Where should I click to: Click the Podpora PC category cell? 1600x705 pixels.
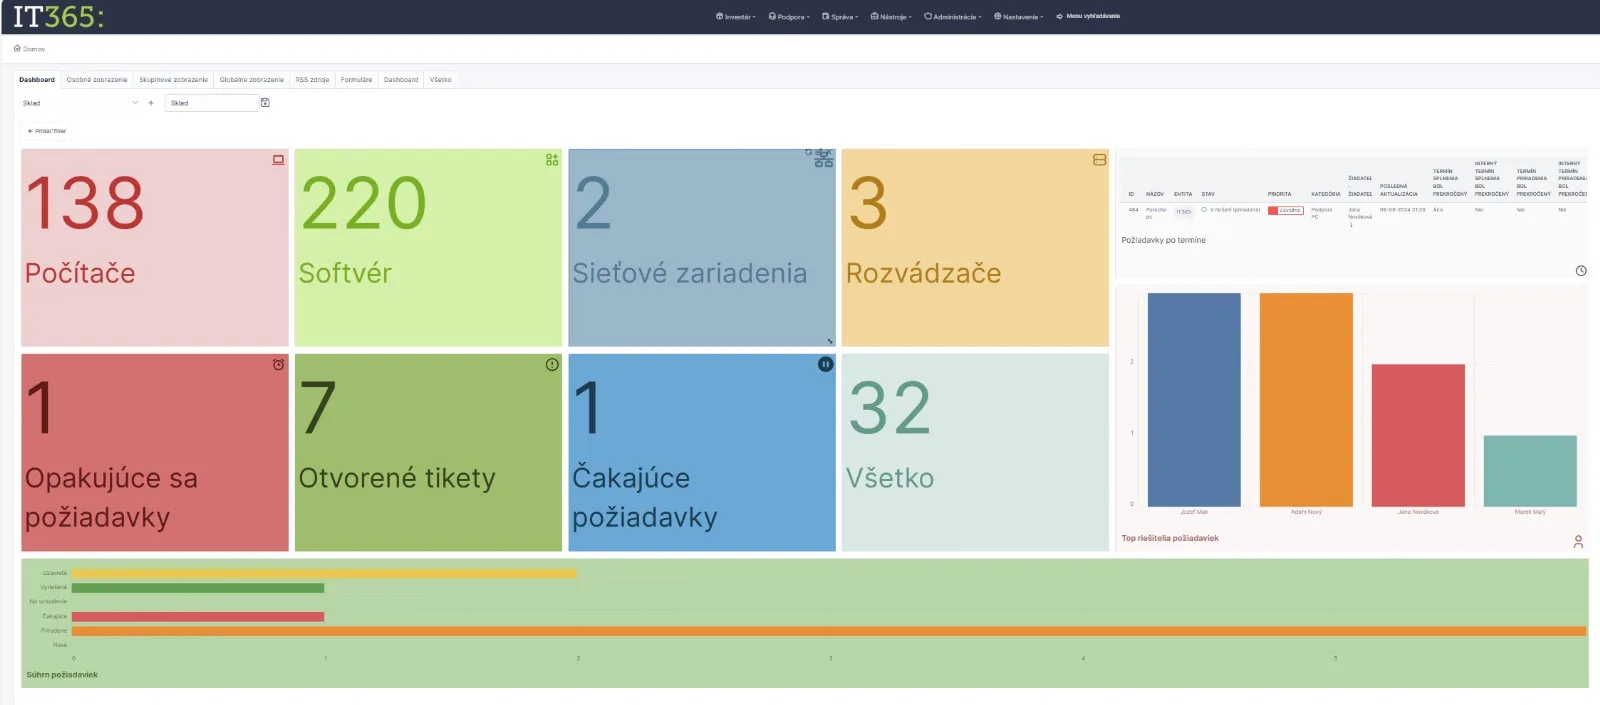[x=1321, y=213]
